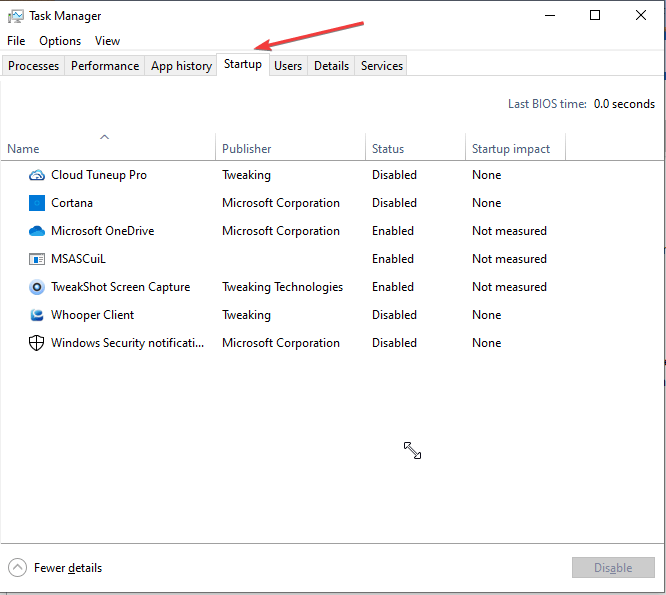This screenshot has height=595, width=666.
Task: Click Disabled status of Windows Security notification
Action: coord(395,343)
